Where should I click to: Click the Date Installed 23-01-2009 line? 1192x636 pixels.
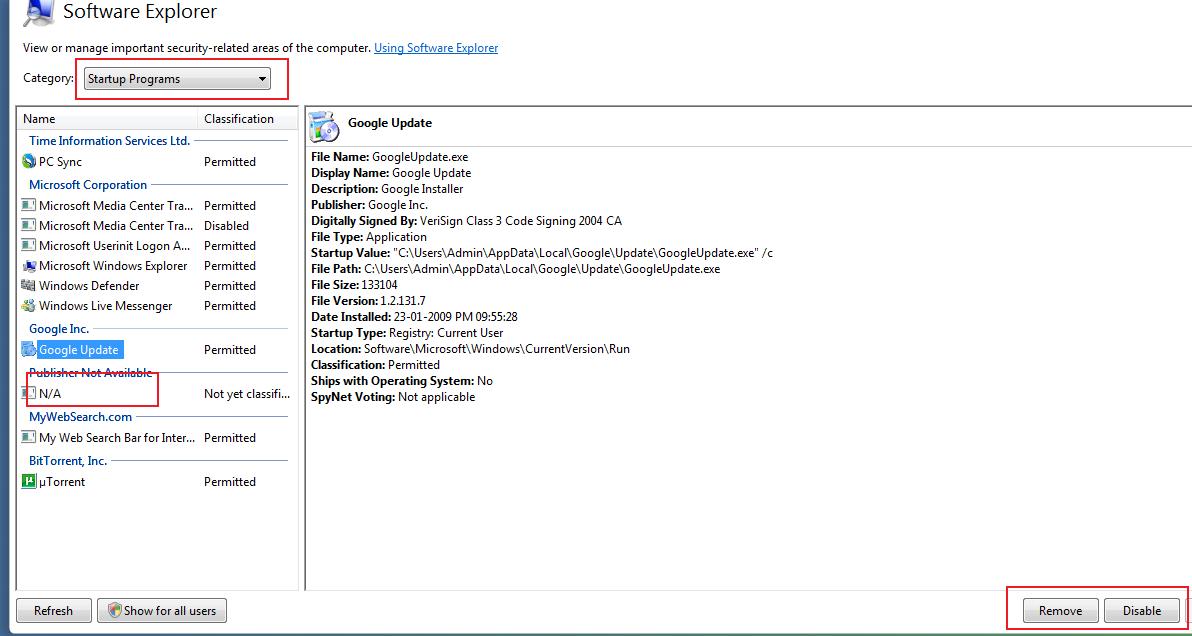(x=414, y=317)
